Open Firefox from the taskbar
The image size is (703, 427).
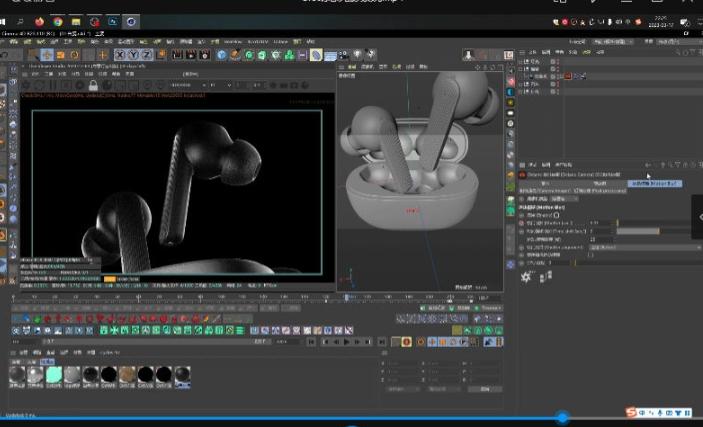[x=40, y=20]
